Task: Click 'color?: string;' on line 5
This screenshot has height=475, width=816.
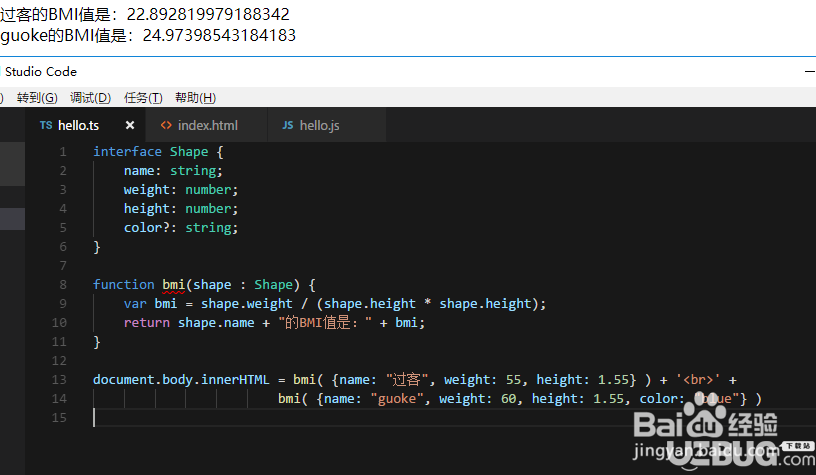Action: (181, 228)
